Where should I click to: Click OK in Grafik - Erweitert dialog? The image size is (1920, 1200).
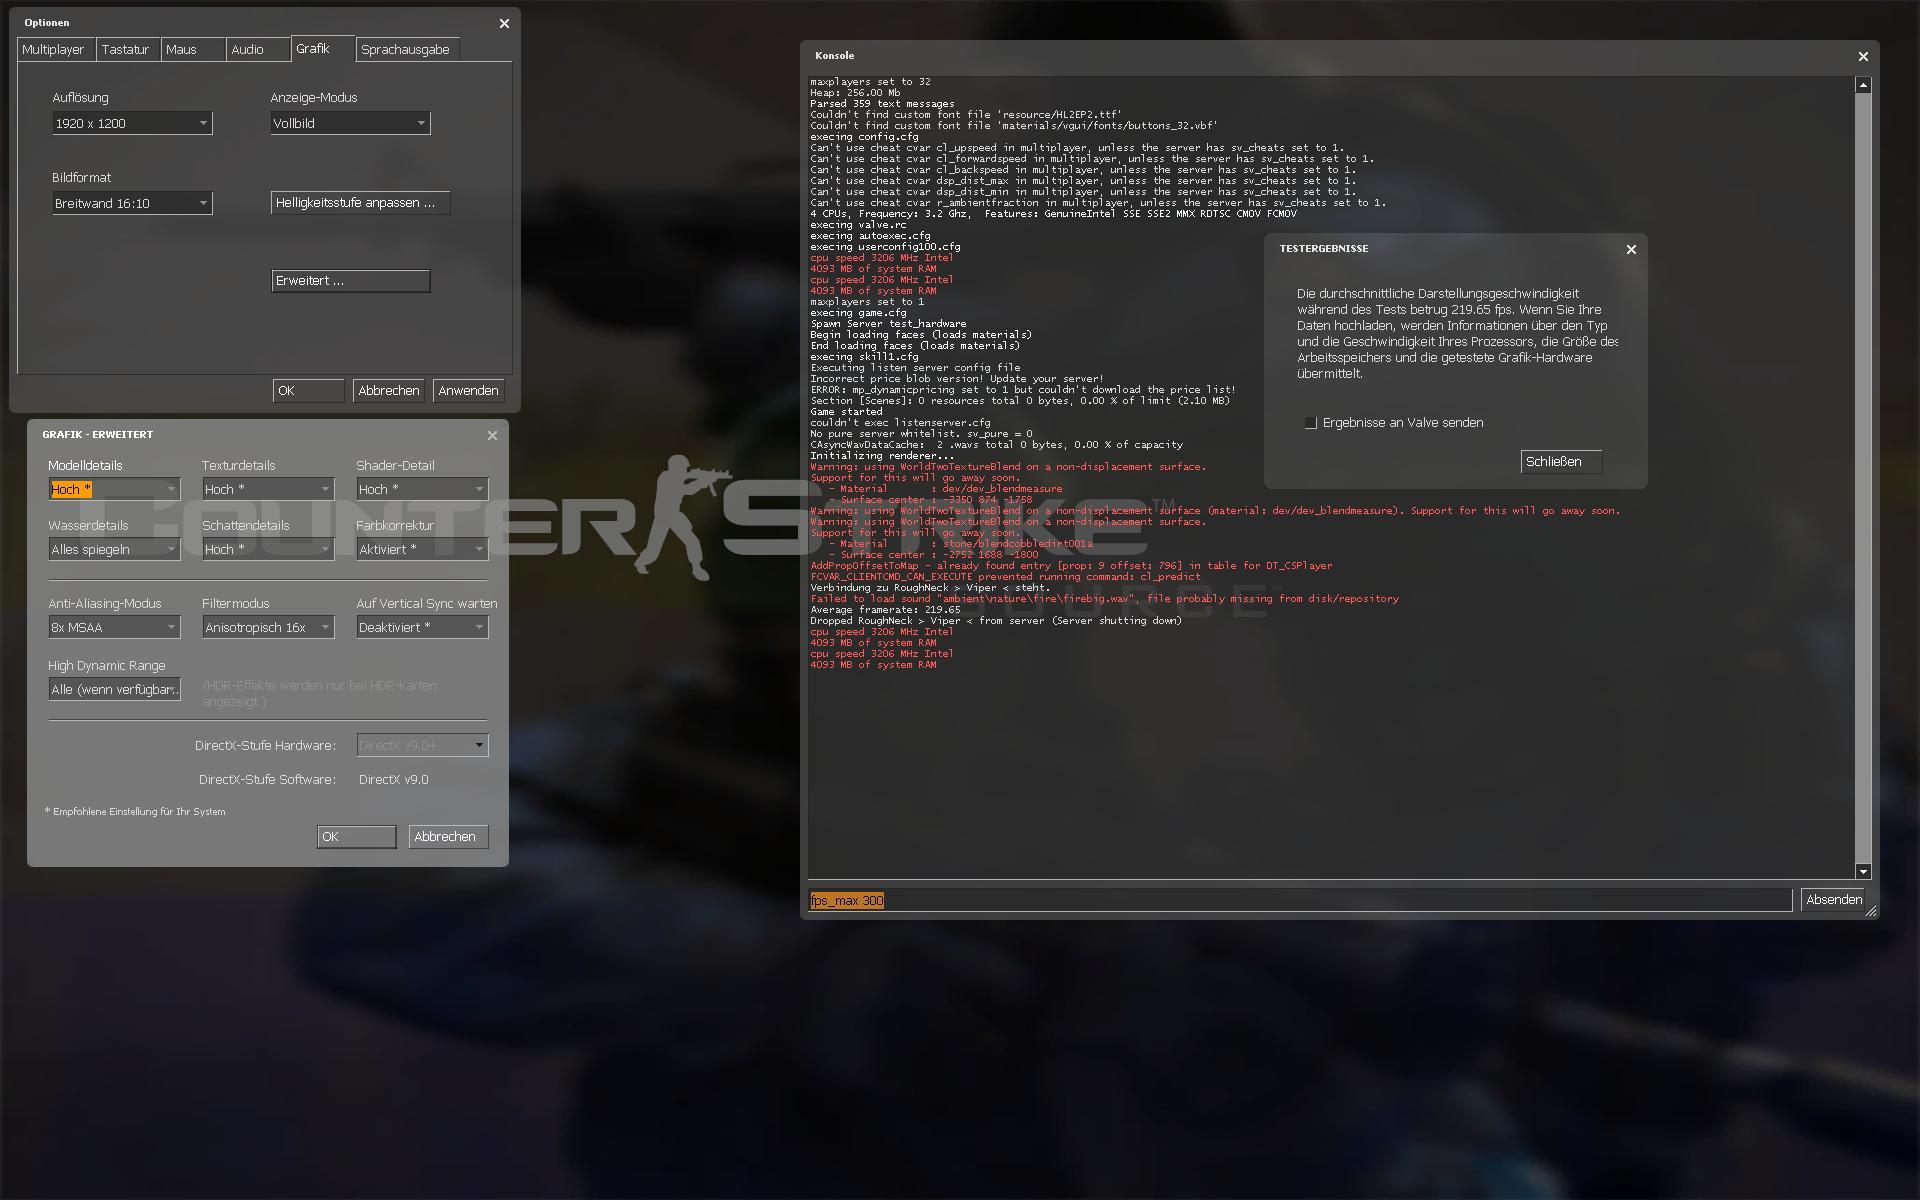356,837
